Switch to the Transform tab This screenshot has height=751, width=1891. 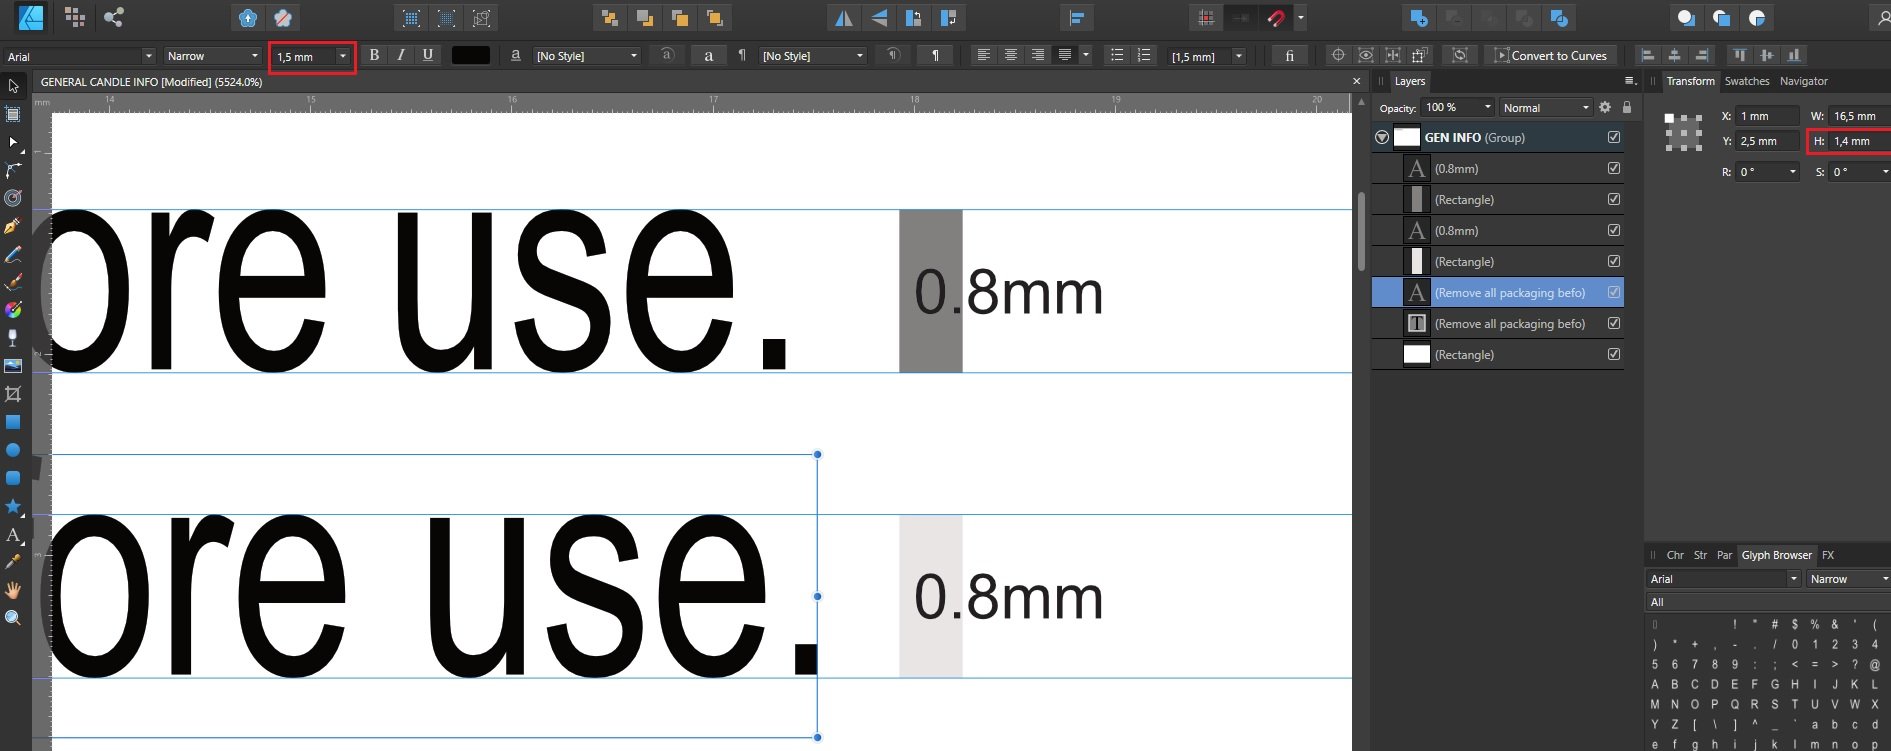pos(1690,81)
